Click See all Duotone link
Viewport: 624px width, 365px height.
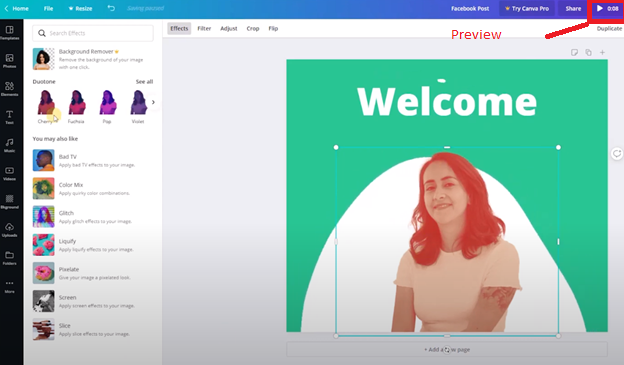[144, 82]
